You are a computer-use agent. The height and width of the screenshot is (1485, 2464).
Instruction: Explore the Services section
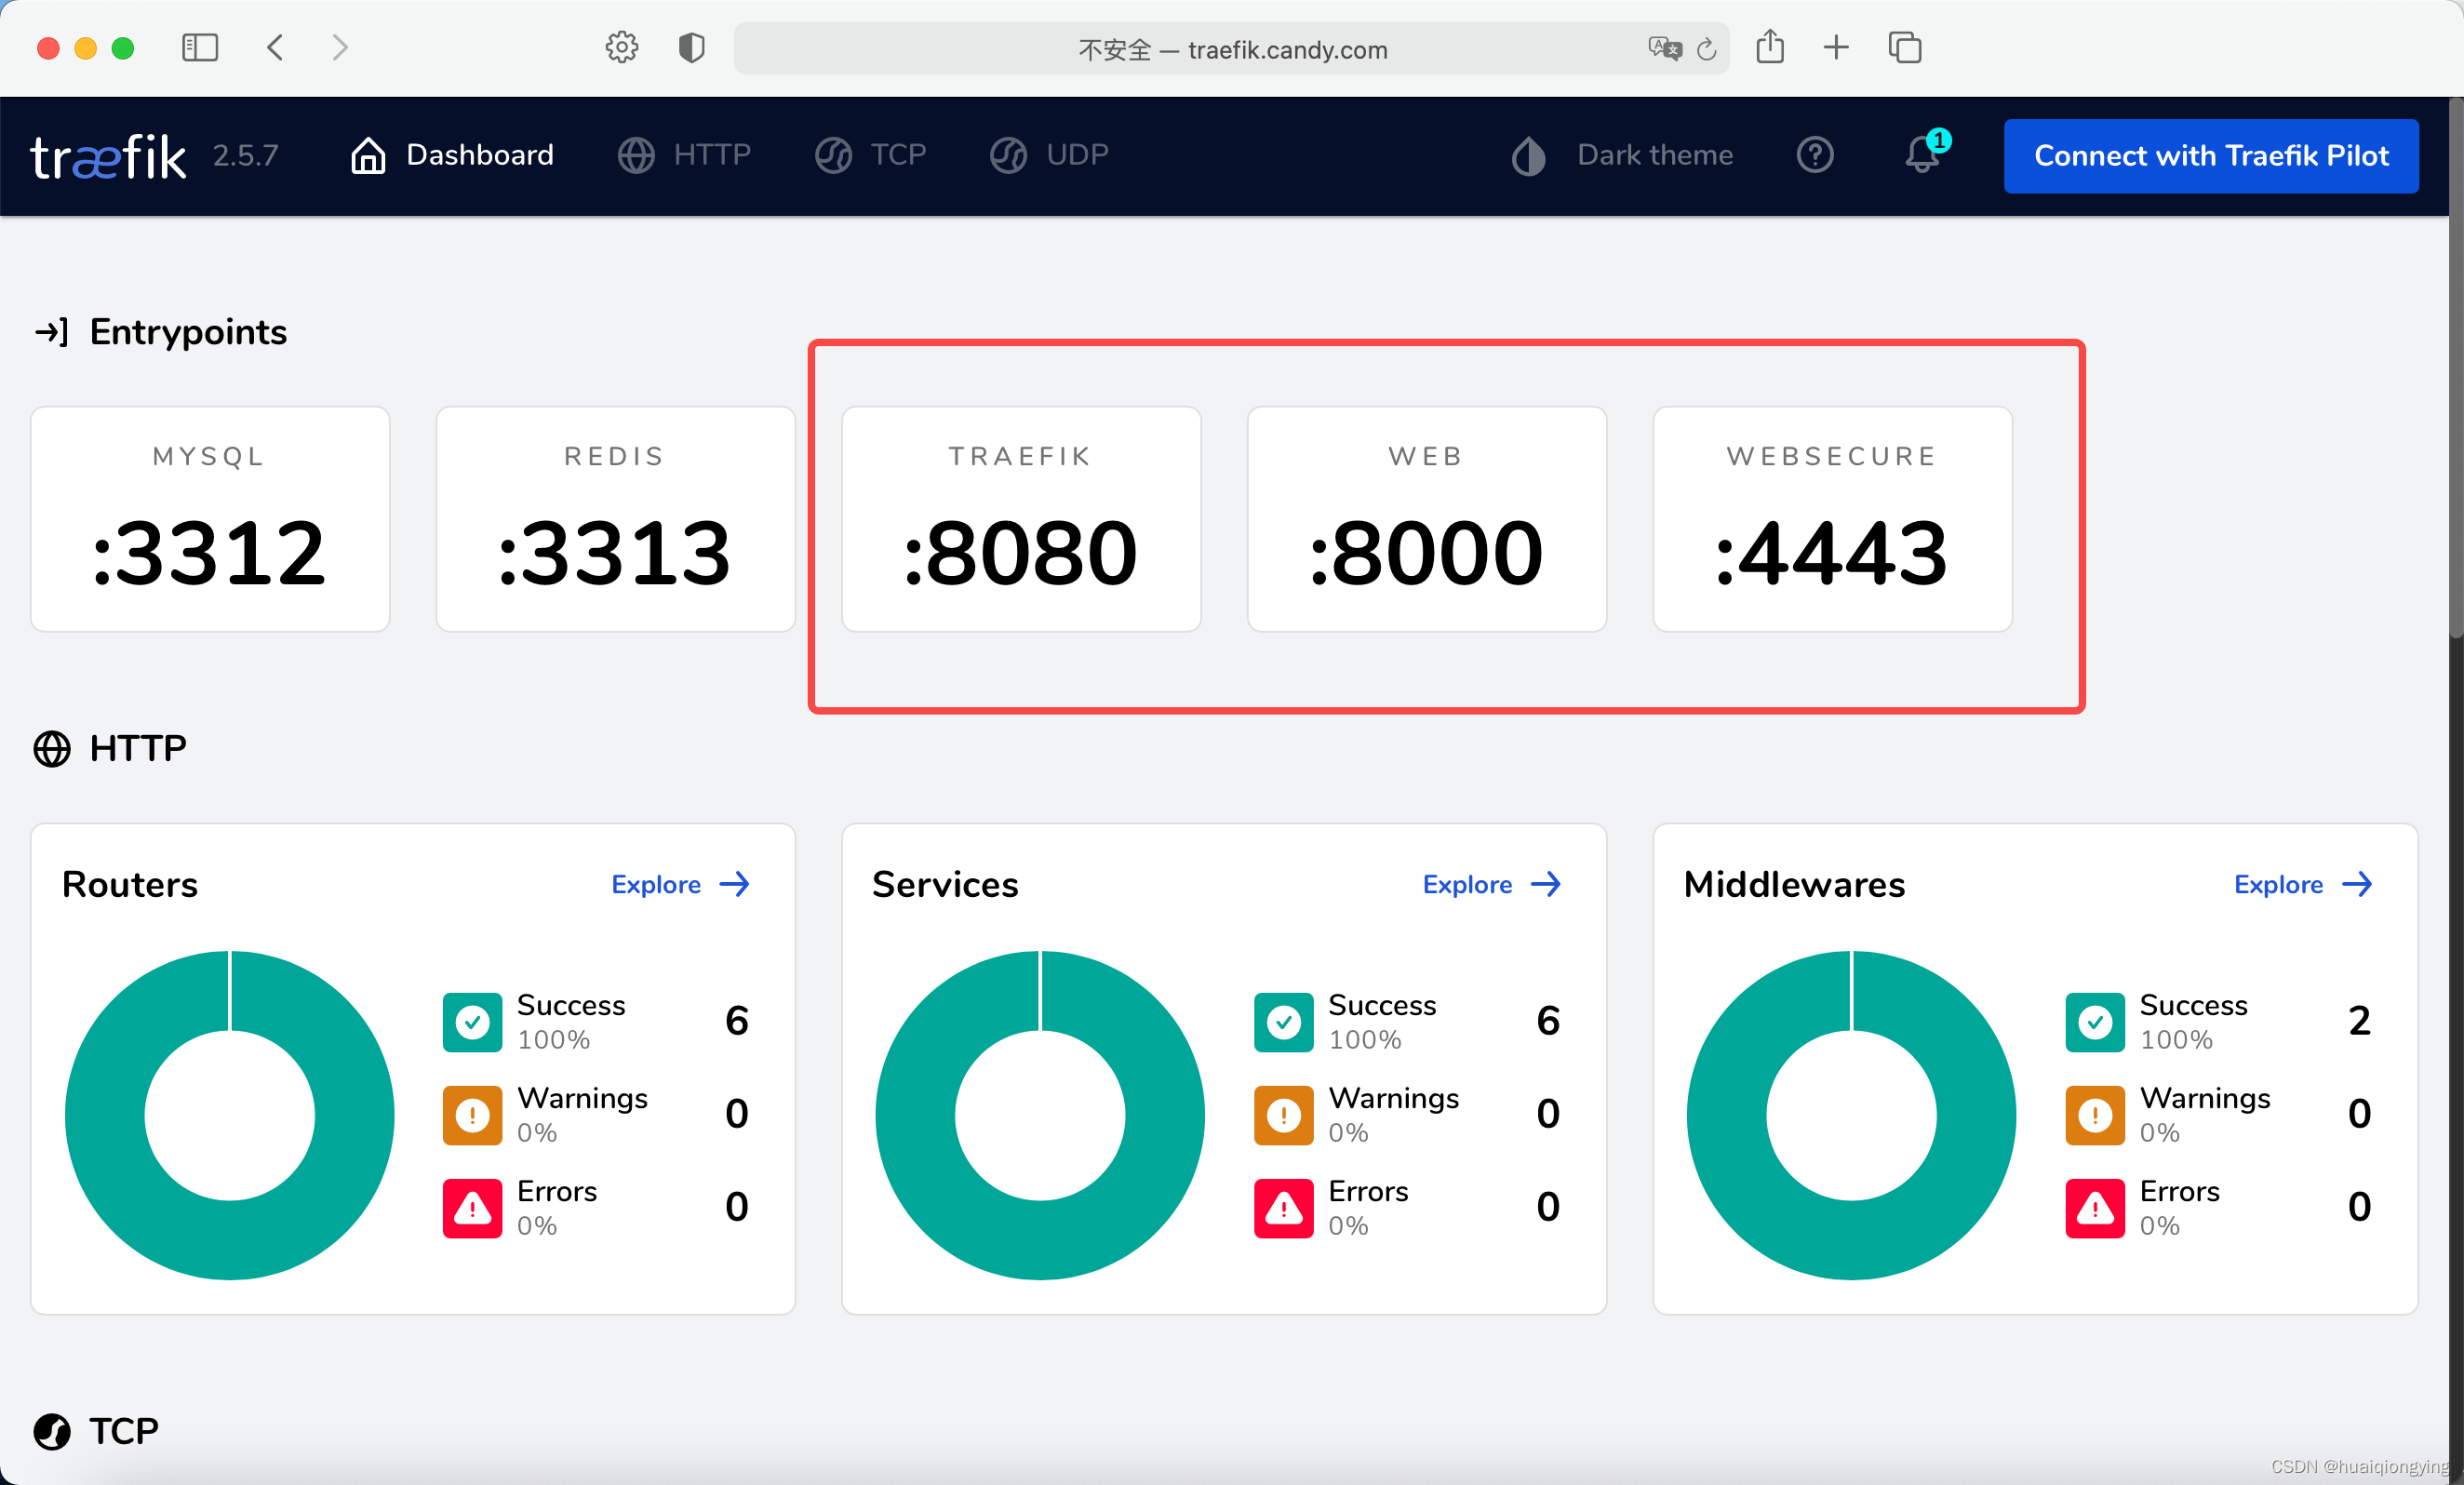pyautogui.click(x=1491, y=884)
